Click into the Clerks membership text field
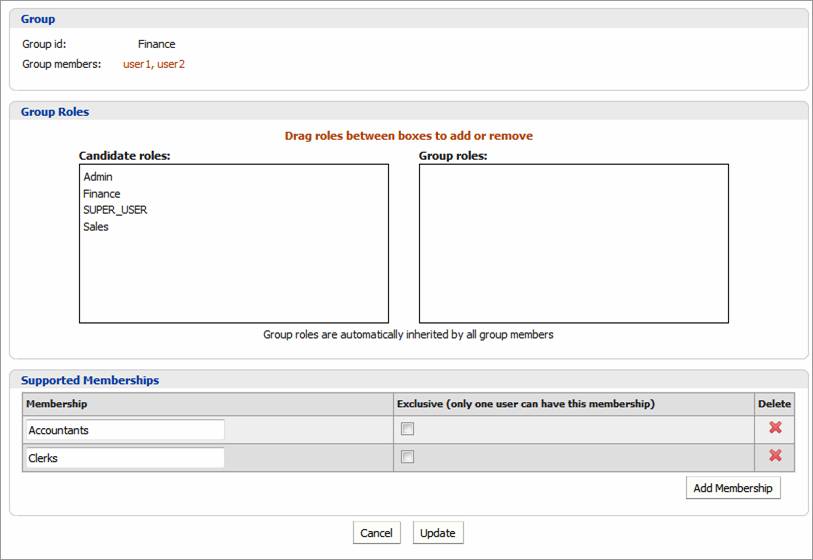The height and width of the screenshot is (560, 813). click(x=125, y=458)
